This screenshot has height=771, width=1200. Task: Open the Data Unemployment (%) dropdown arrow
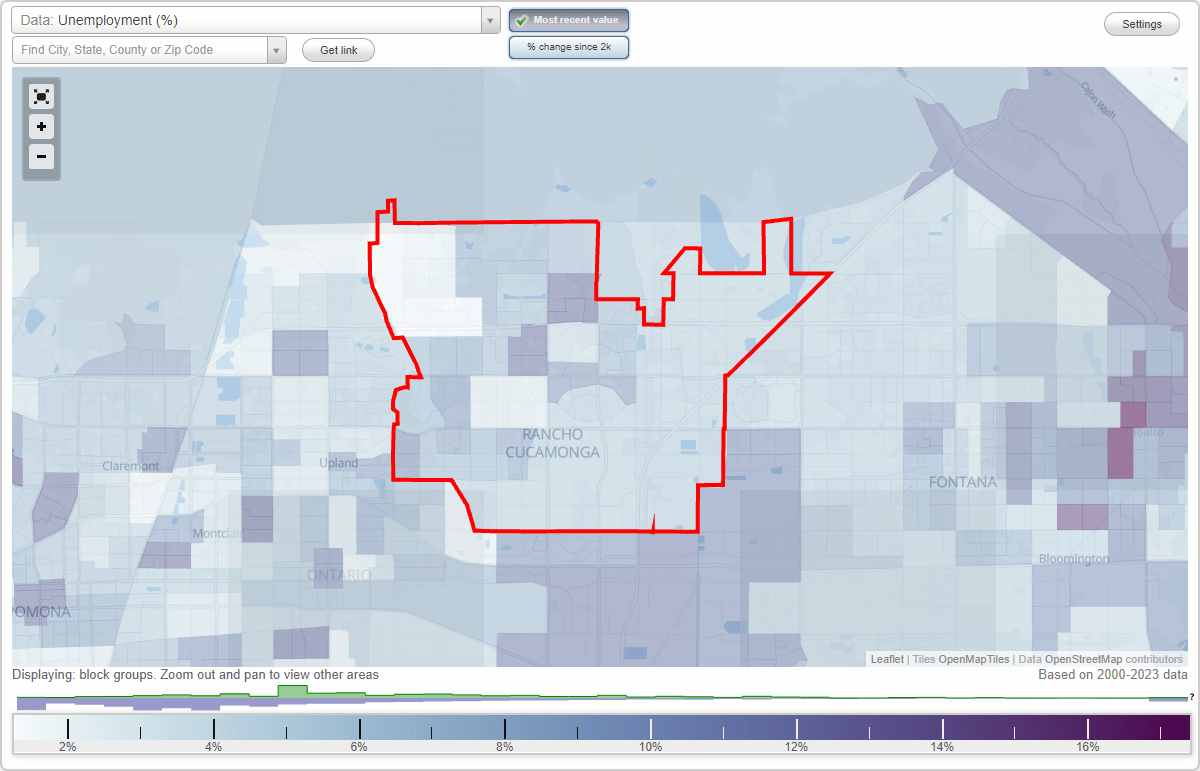(x=490, y=20)
